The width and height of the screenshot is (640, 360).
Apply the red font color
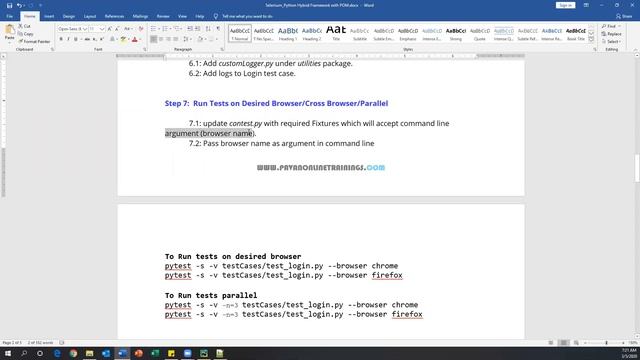click(x=135, y=39)
